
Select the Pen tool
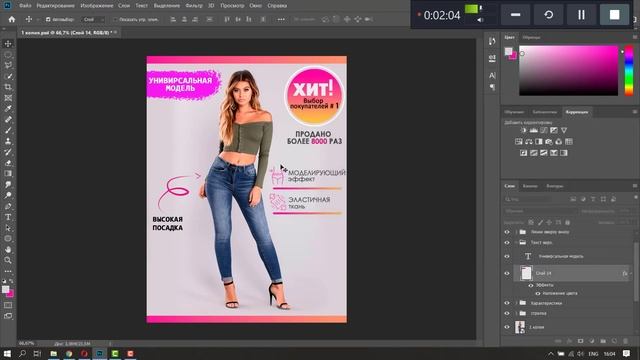pos(8,206)
